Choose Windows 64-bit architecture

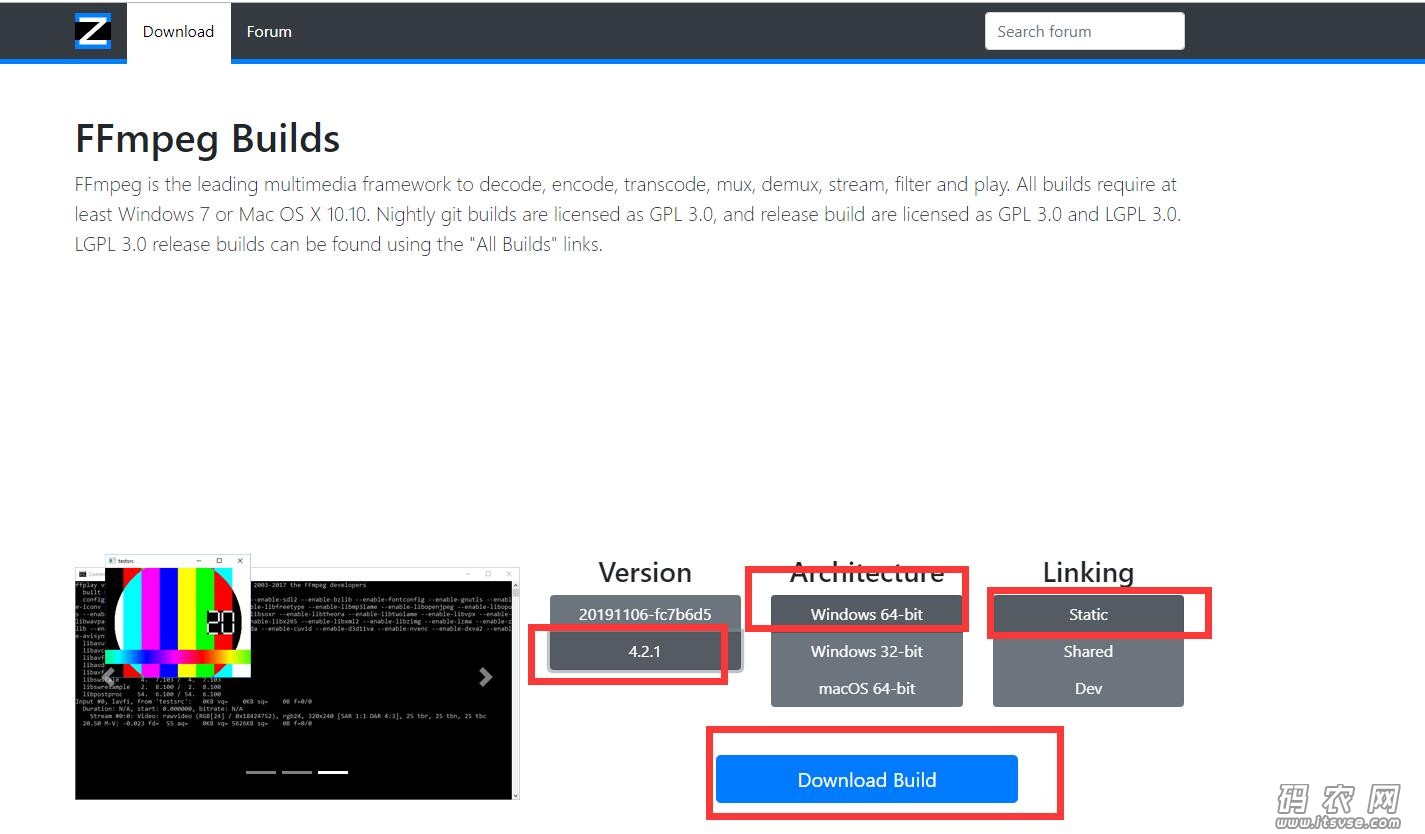tap(867, 614)
